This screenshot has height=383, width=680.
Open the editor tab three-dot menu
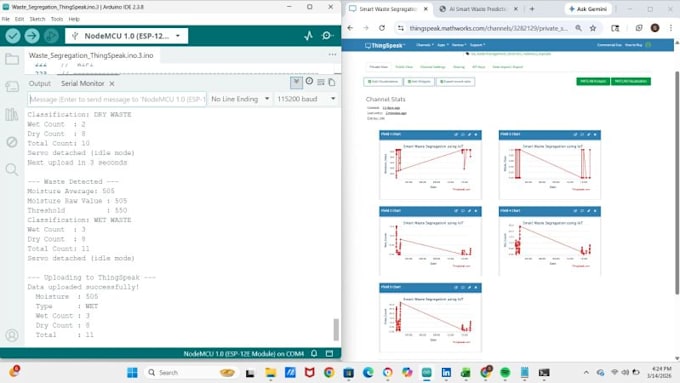coord(332,55)
